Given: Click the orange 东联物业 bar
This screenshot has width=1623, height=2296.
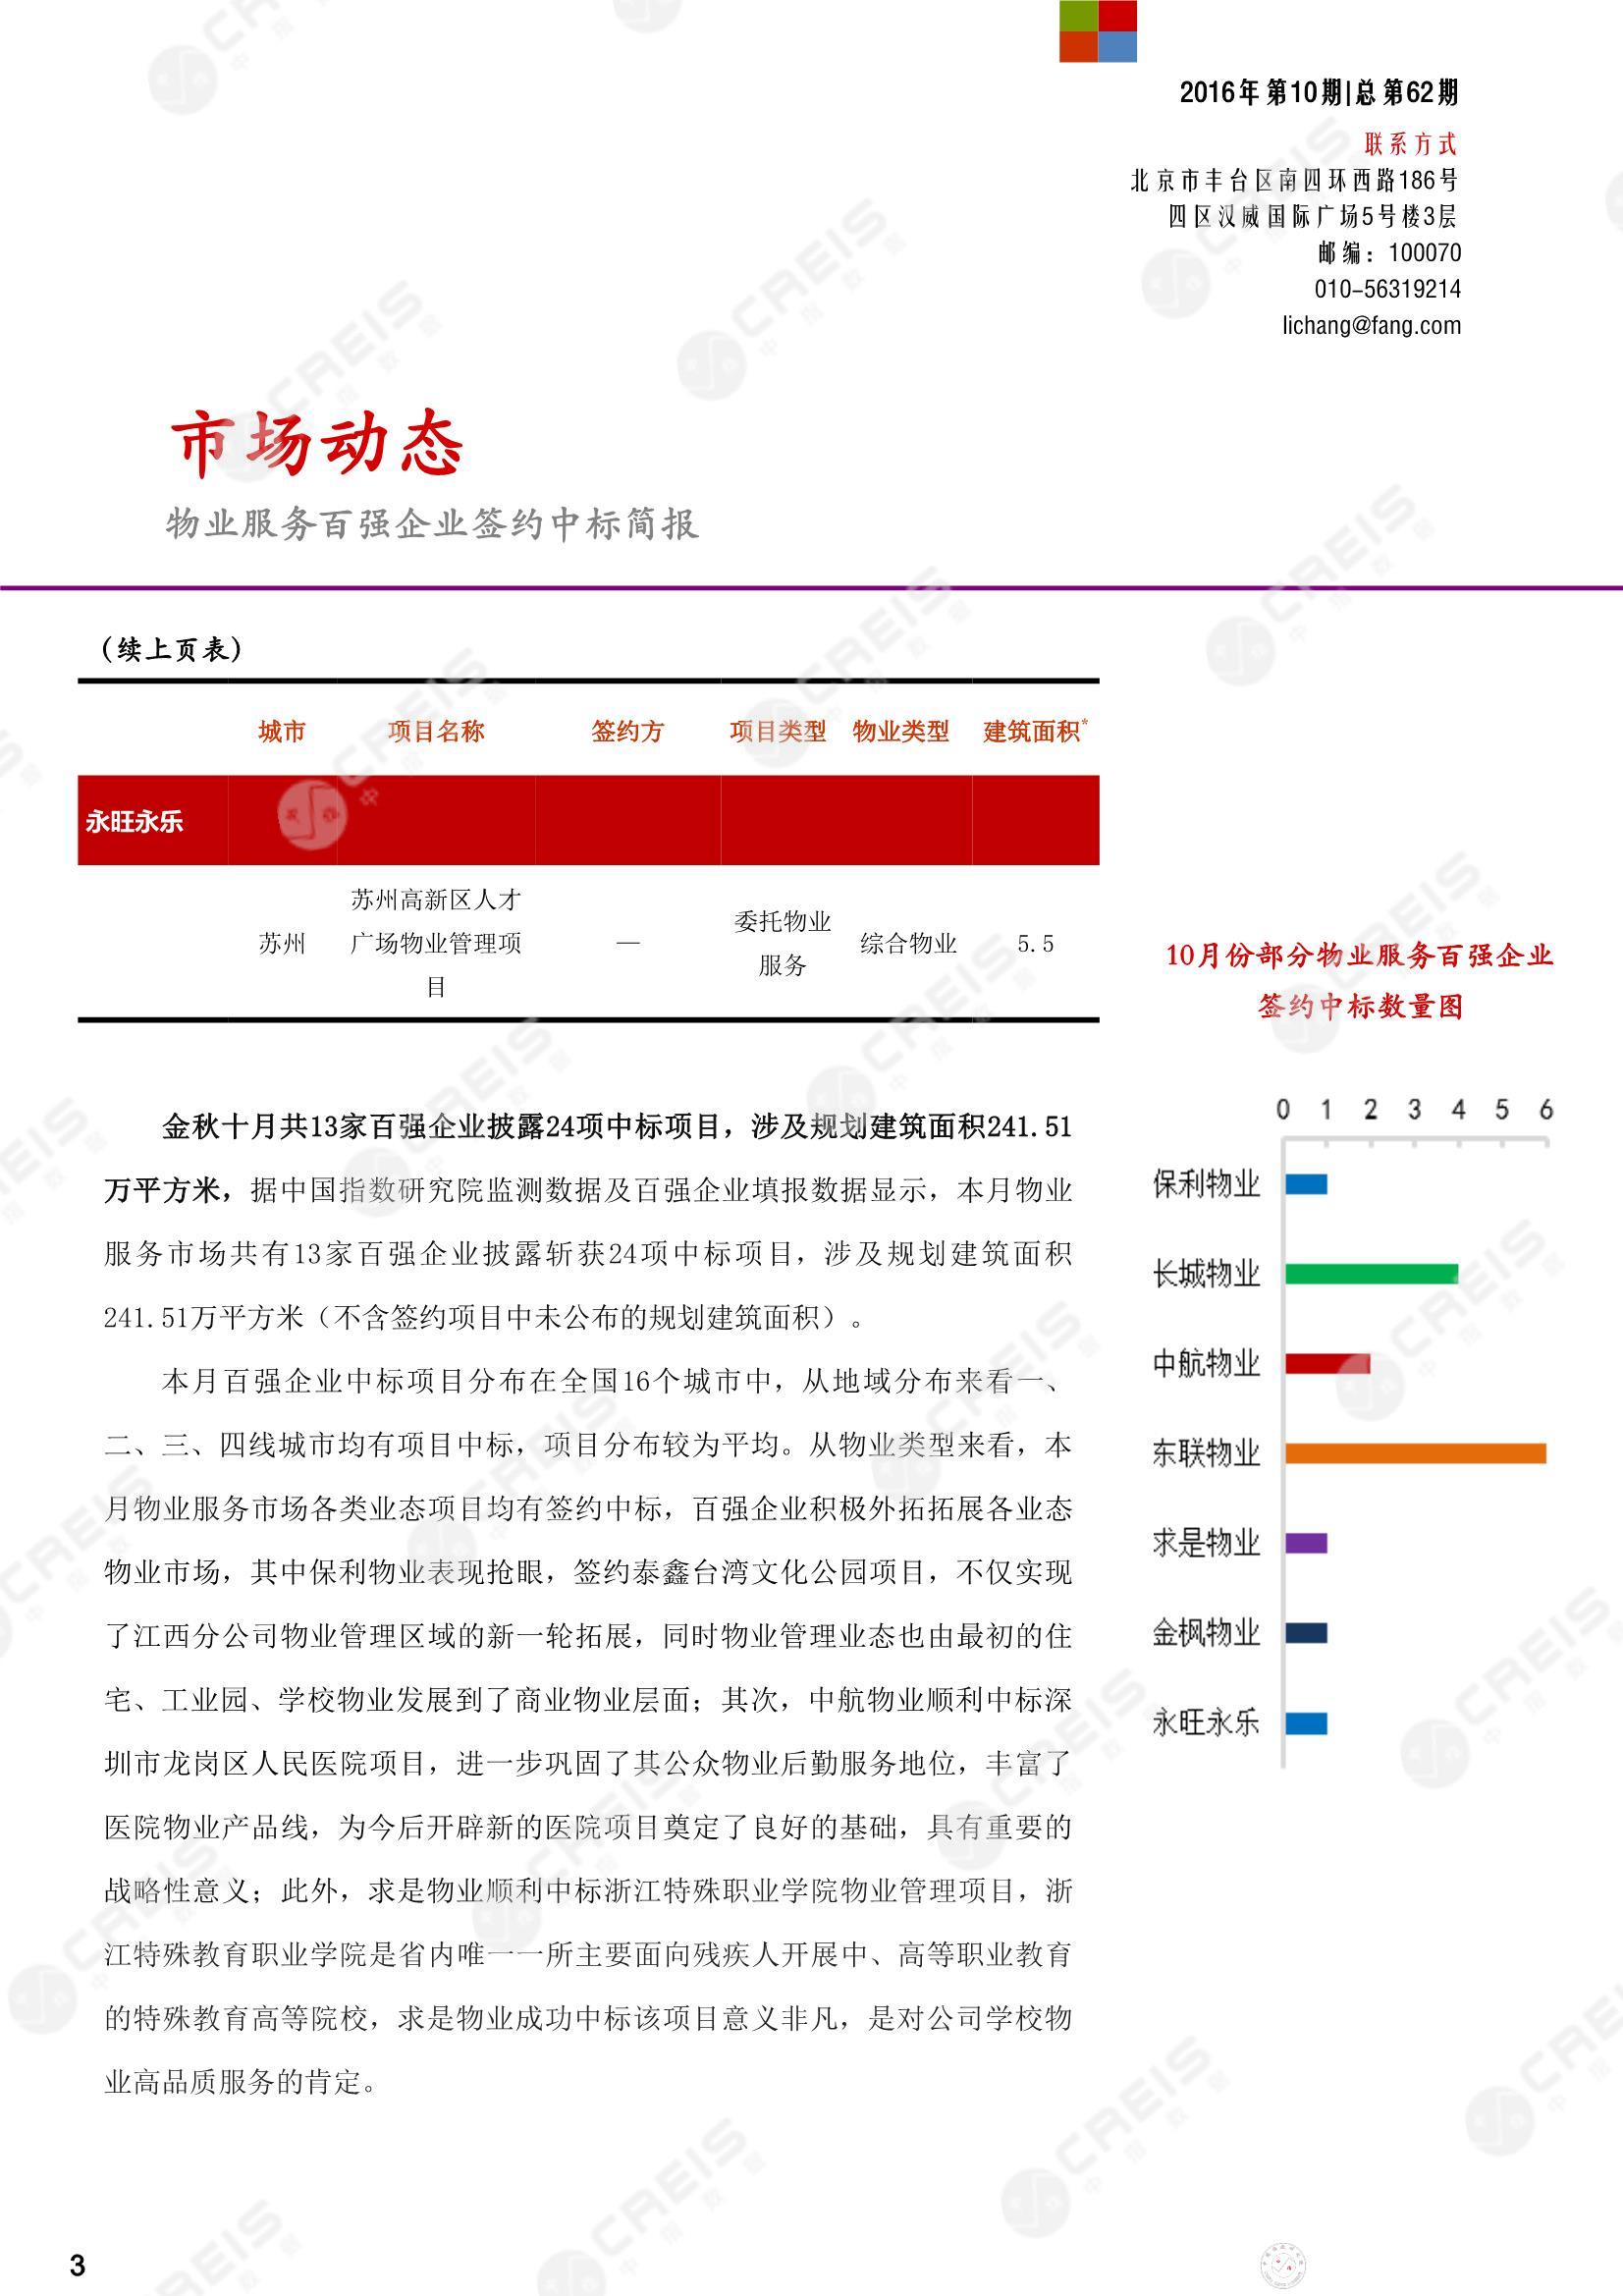Looking at the screenshot, I should coord(1416,1453).
